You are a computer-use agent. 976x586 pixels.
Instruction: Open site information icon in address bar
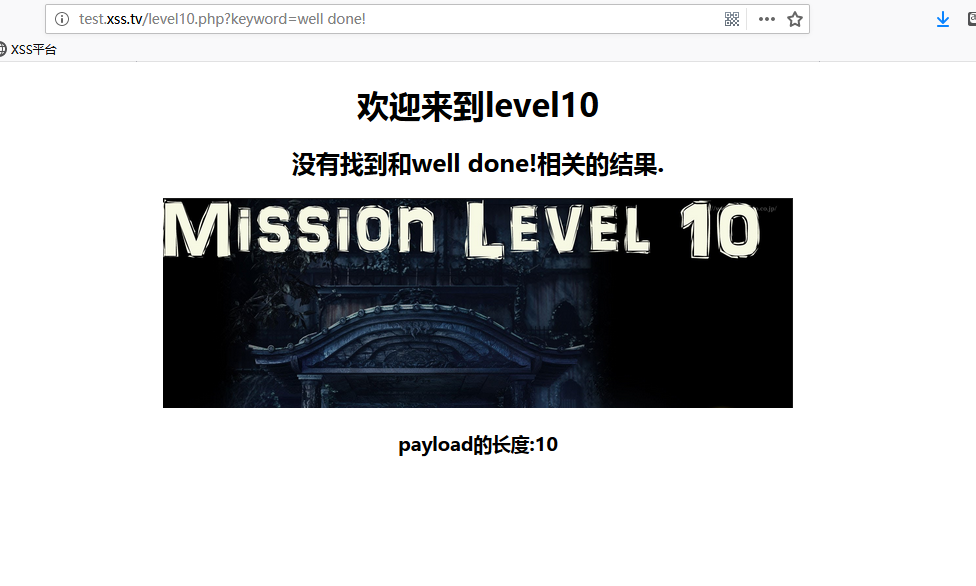[x=62, y=19]
